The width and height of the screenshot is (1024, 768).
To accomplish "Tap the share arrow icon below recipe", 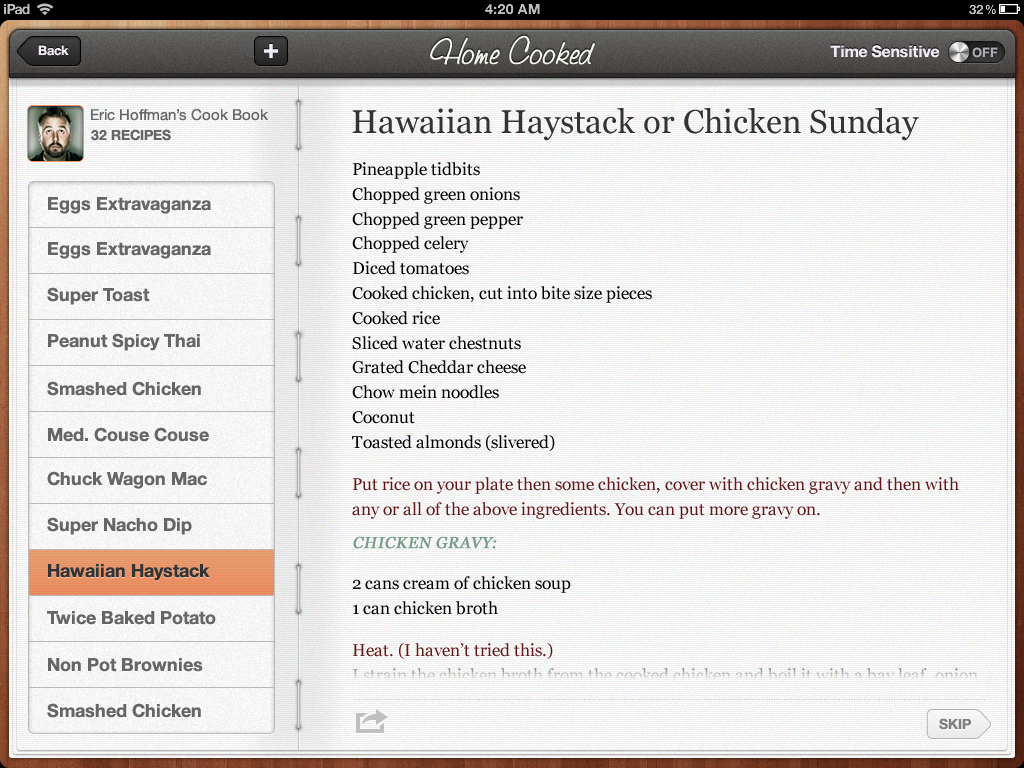I will [372, 722].
